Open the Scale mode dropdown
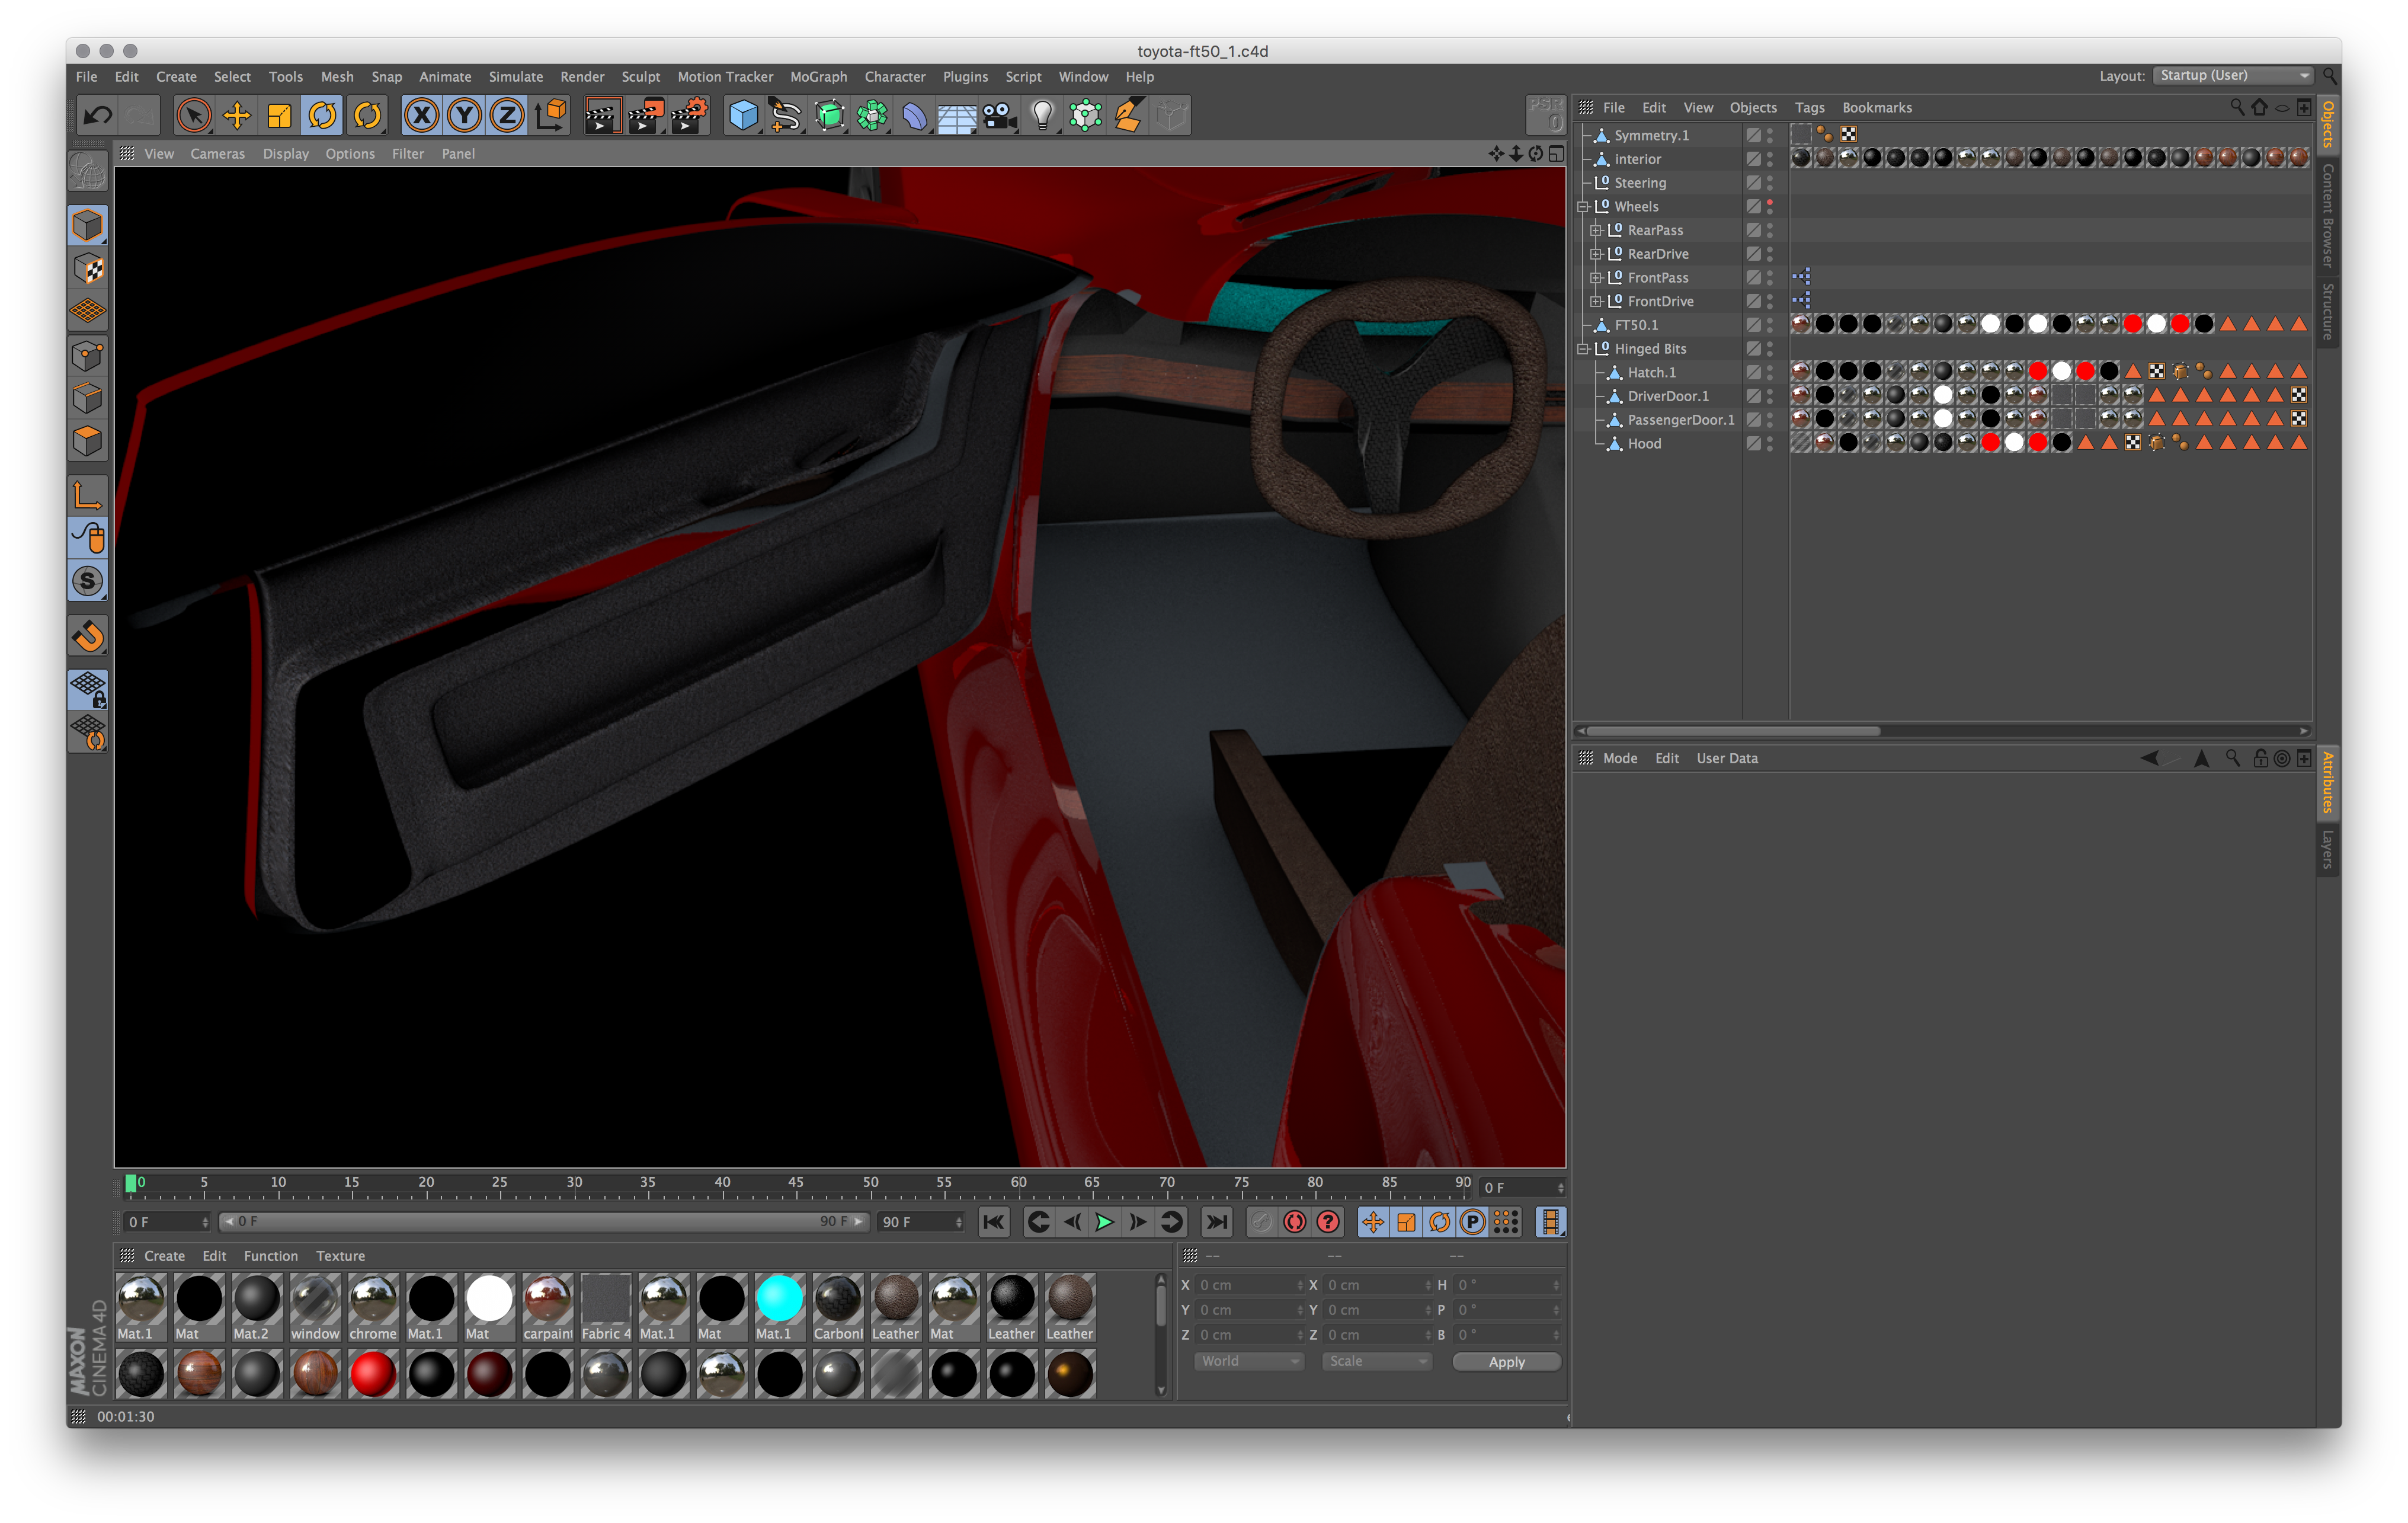 pyautogui.click(x=1376, y=1362)
